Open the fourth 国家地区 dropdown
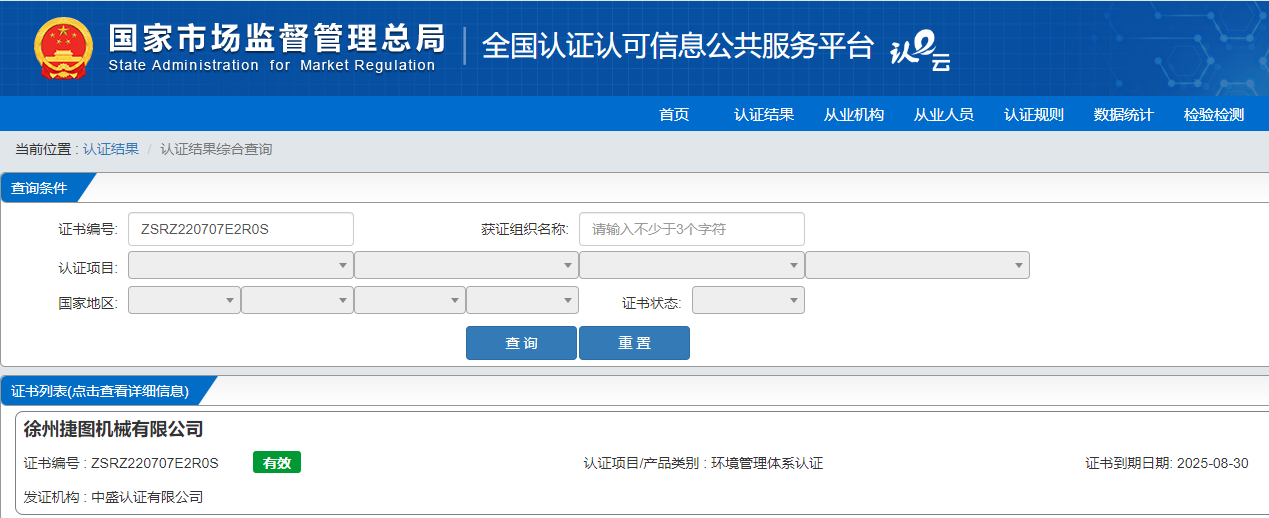1269x518 pixels. click(522, 300)
